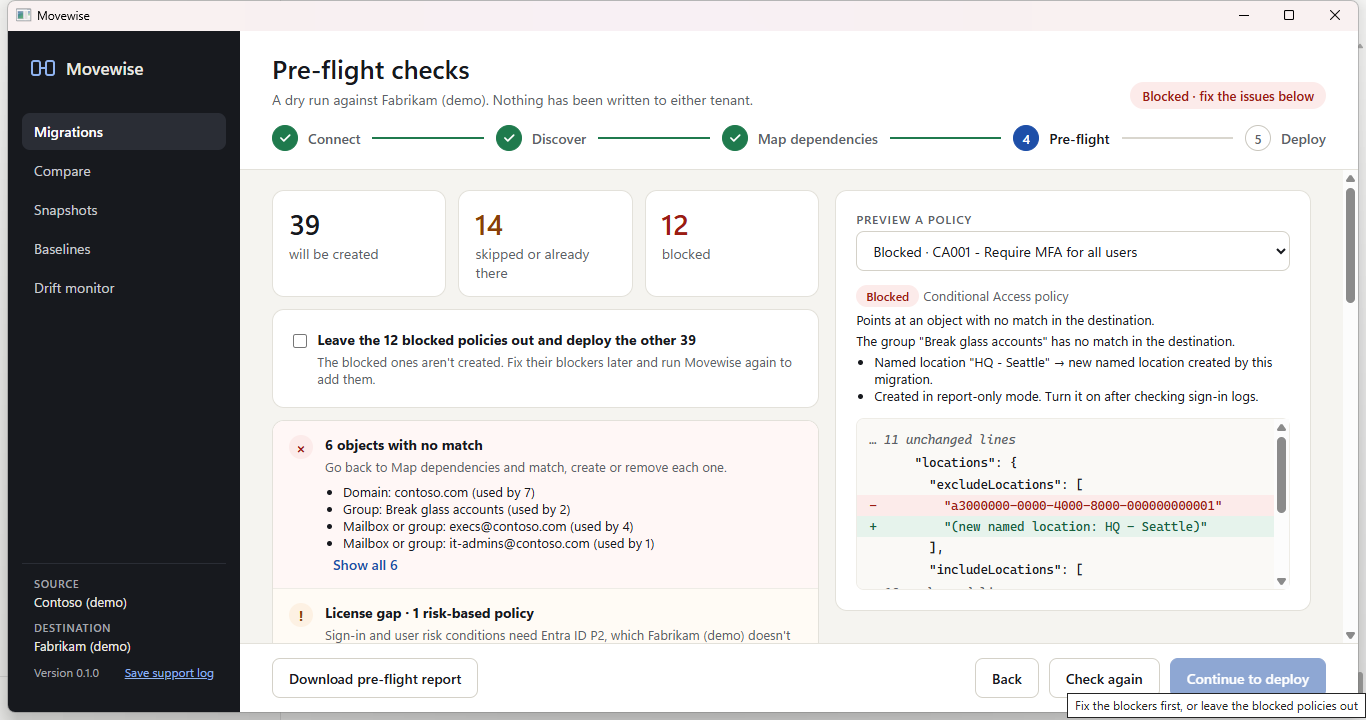Click the Check again button

tap(1104, 678)
